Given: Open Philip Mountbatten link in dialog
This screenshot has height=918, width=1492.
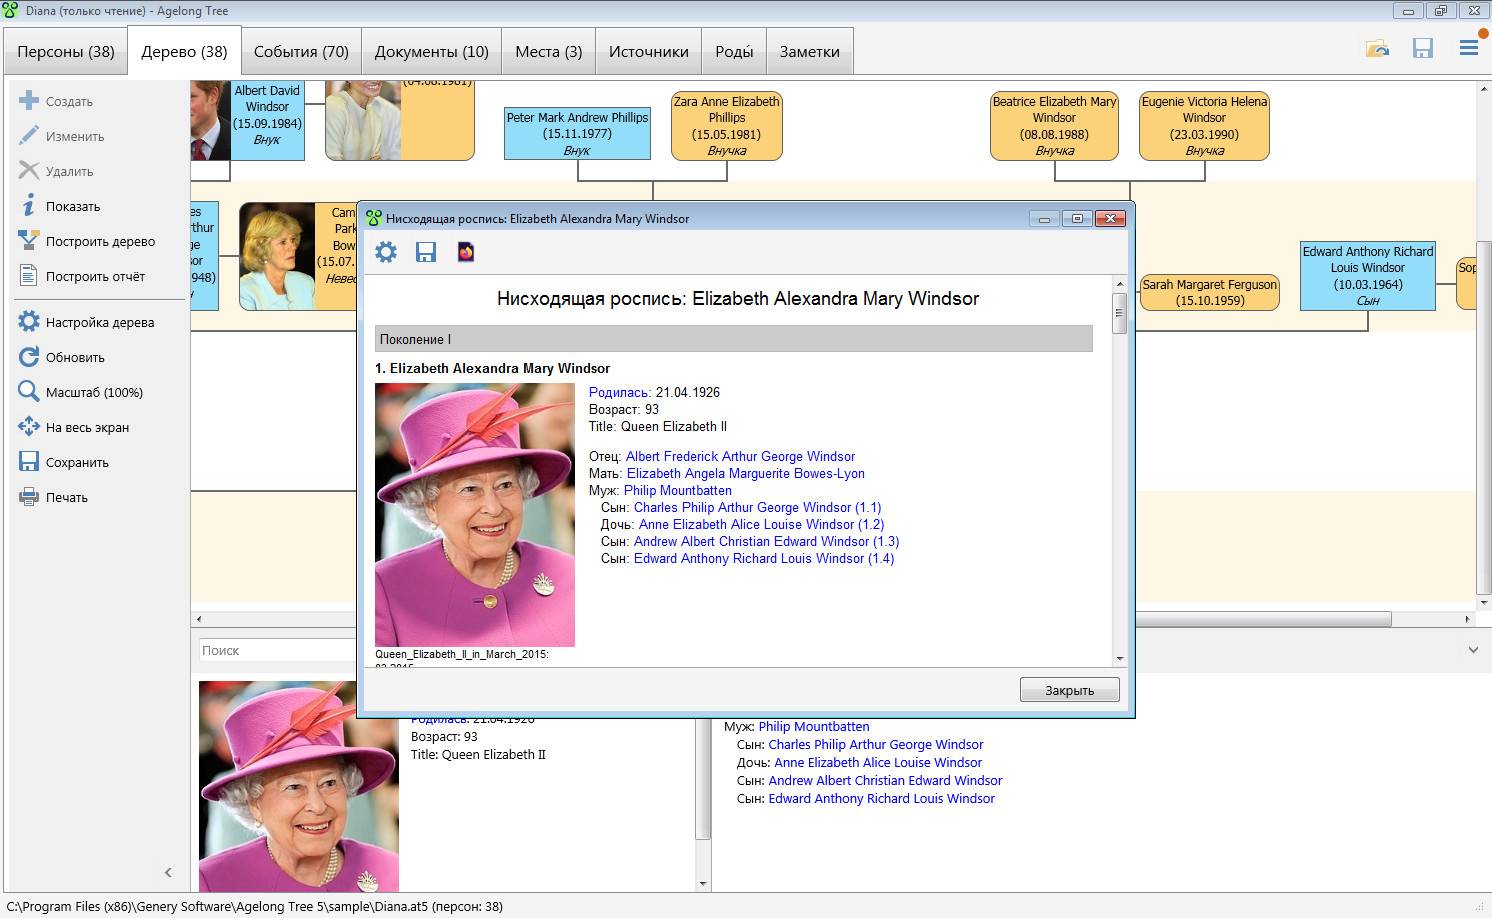Looking at the screenshot, I should pyautogui.click(x=678, y=490).
